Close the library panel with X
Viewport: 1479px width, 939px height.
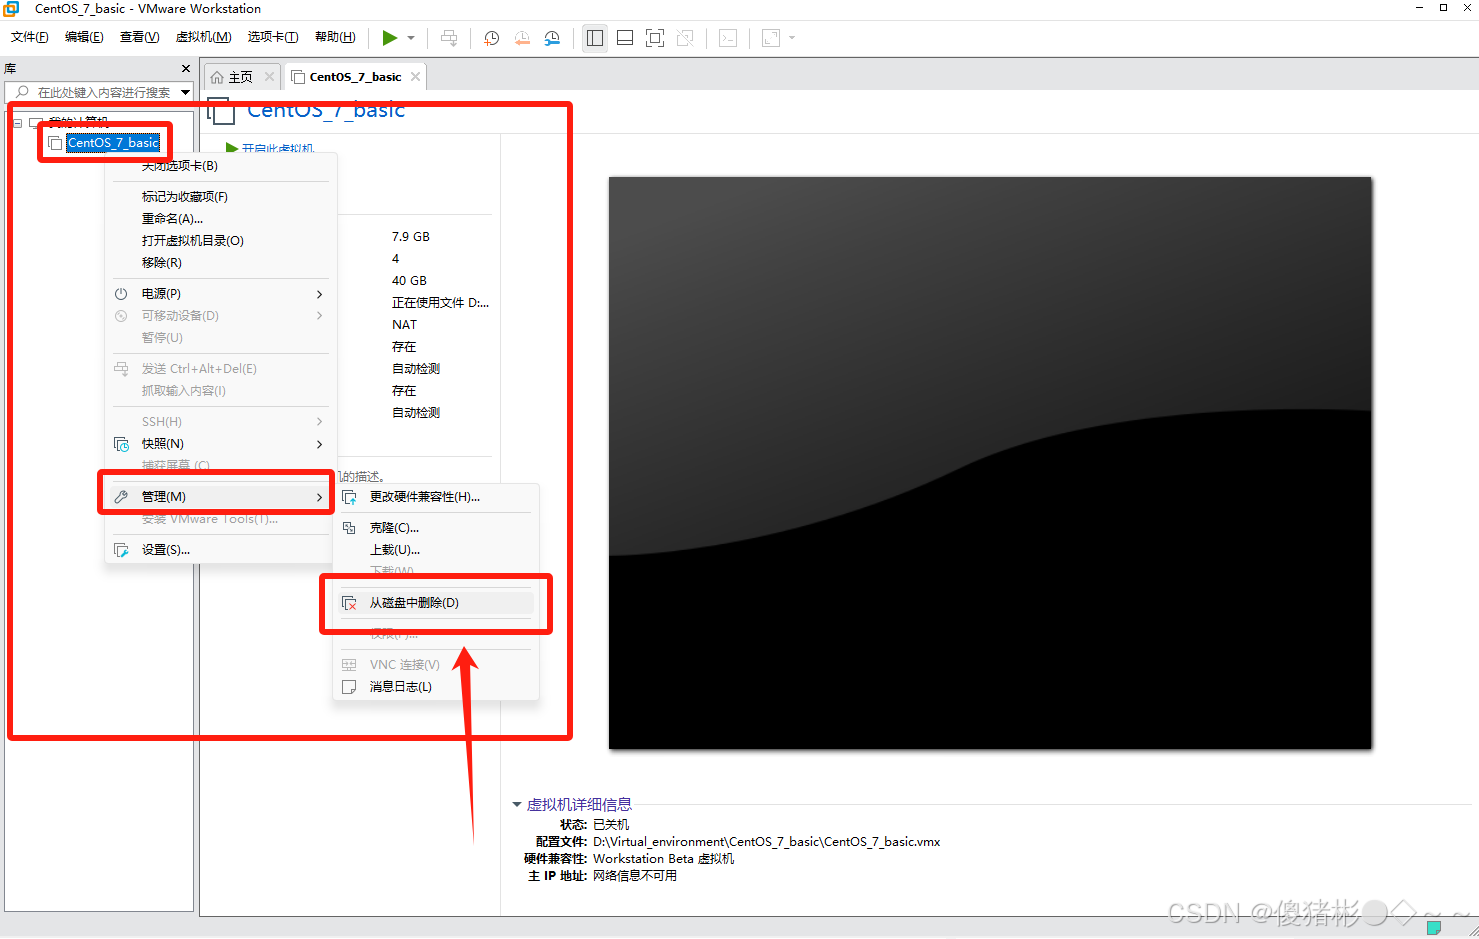point(186,68)
